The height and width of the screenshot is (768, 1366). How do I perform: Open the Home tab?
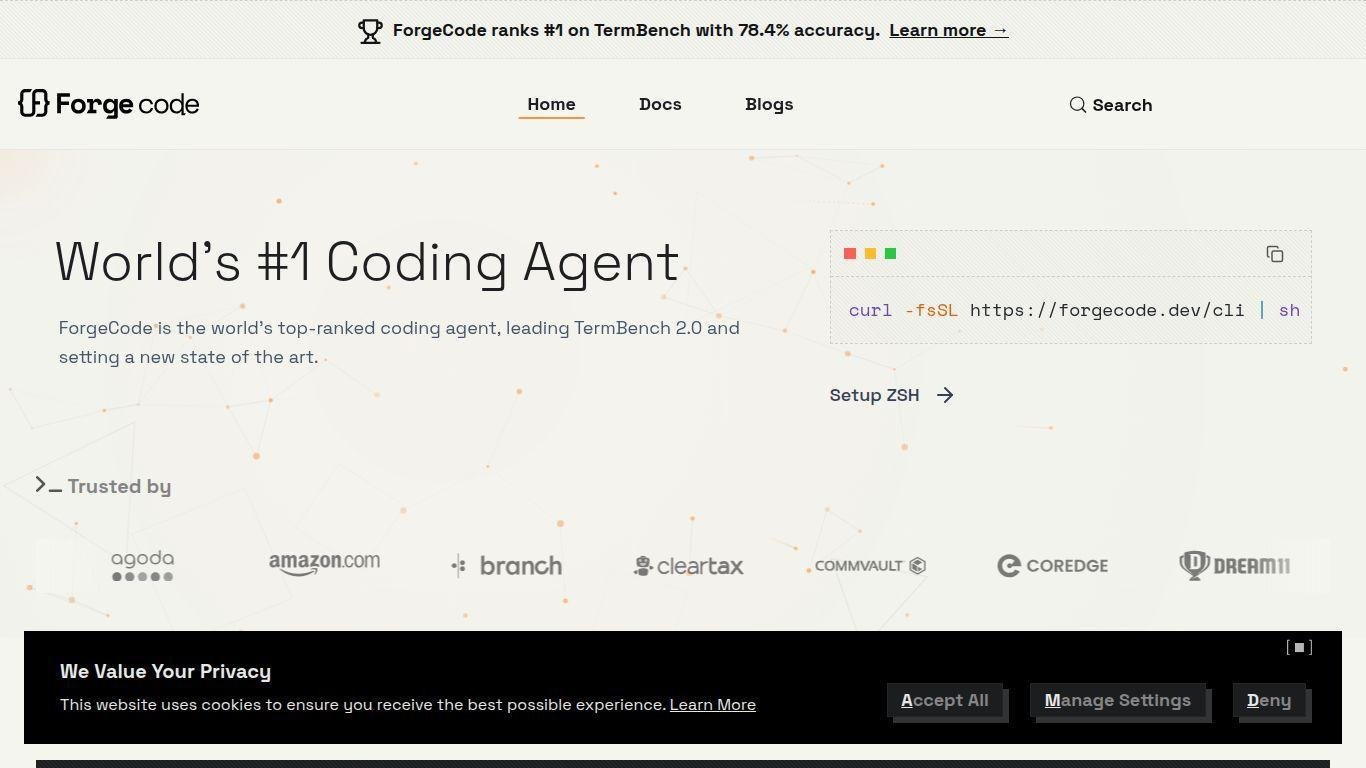[x=551, y=104]
